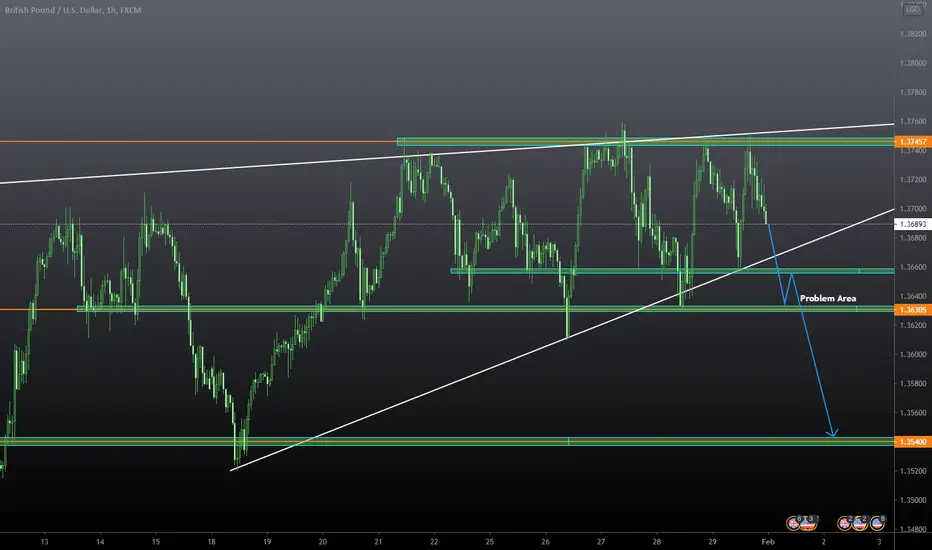Click the date label 27 on time axis
The width and height of the screenshot is (932, 550).
(x=601, y=542)
